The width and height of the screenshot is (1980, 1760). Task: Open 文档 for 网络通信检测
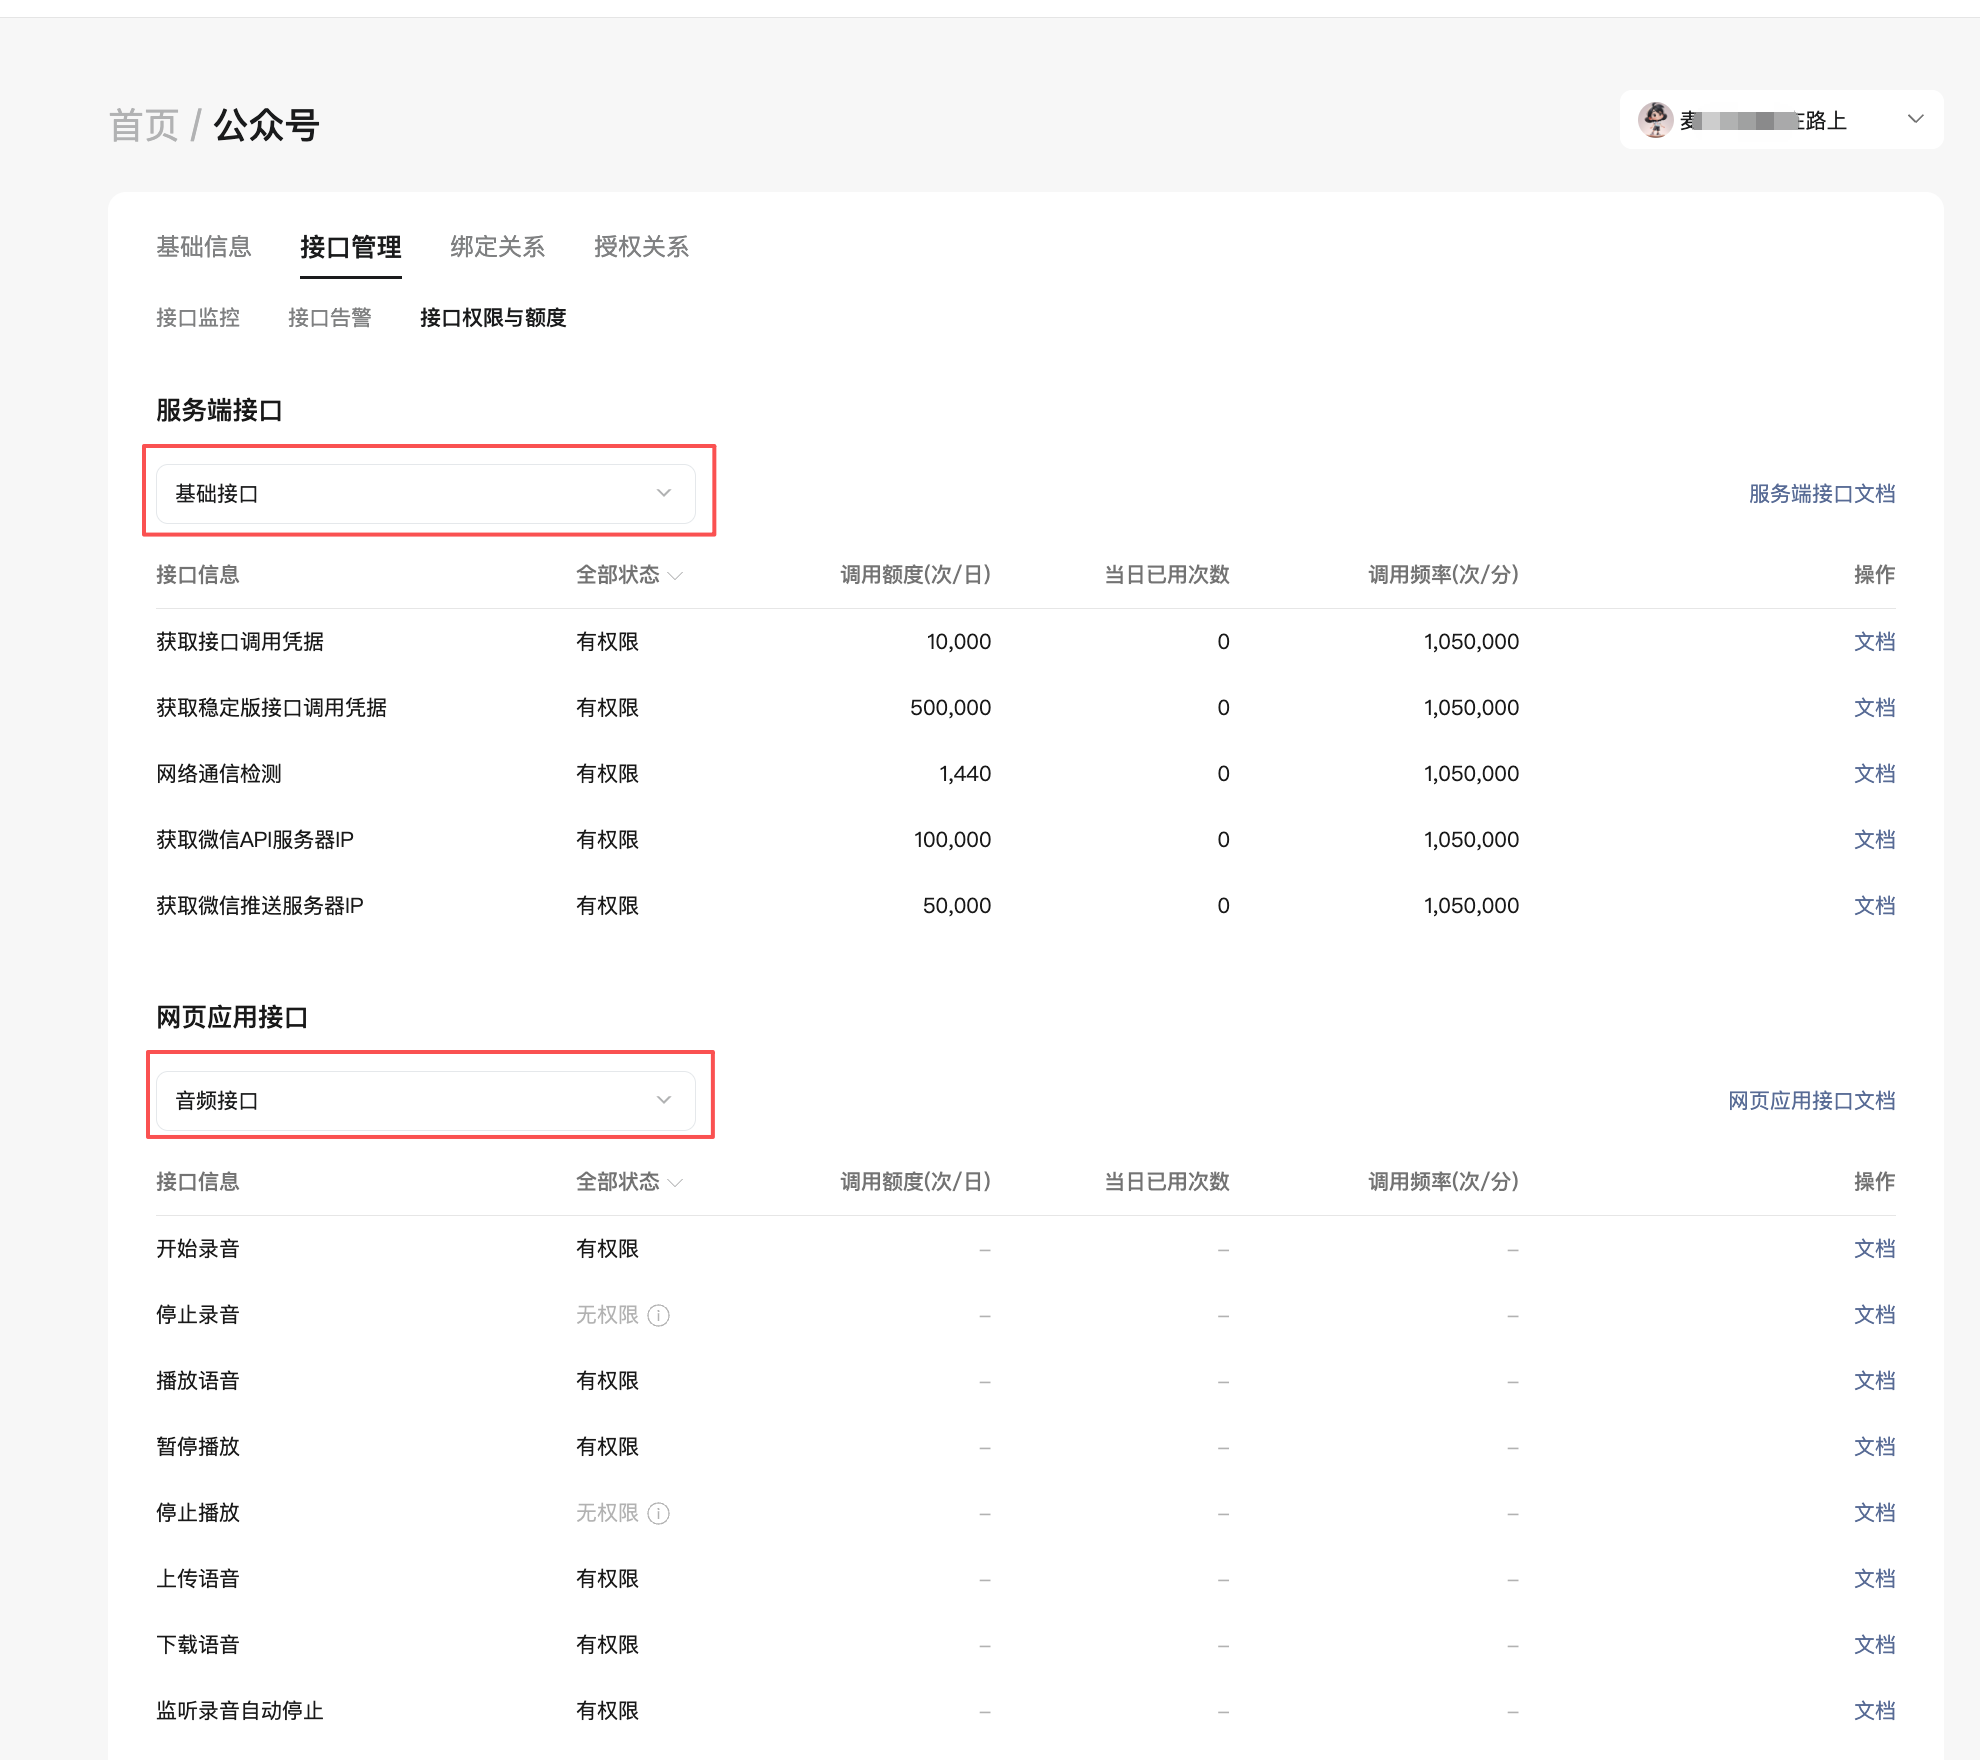(1874, 774)
